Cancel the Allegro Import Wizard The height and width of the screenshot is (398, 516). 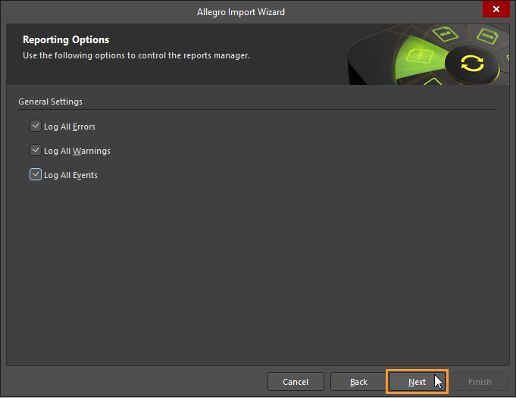(x=295, y=382)
